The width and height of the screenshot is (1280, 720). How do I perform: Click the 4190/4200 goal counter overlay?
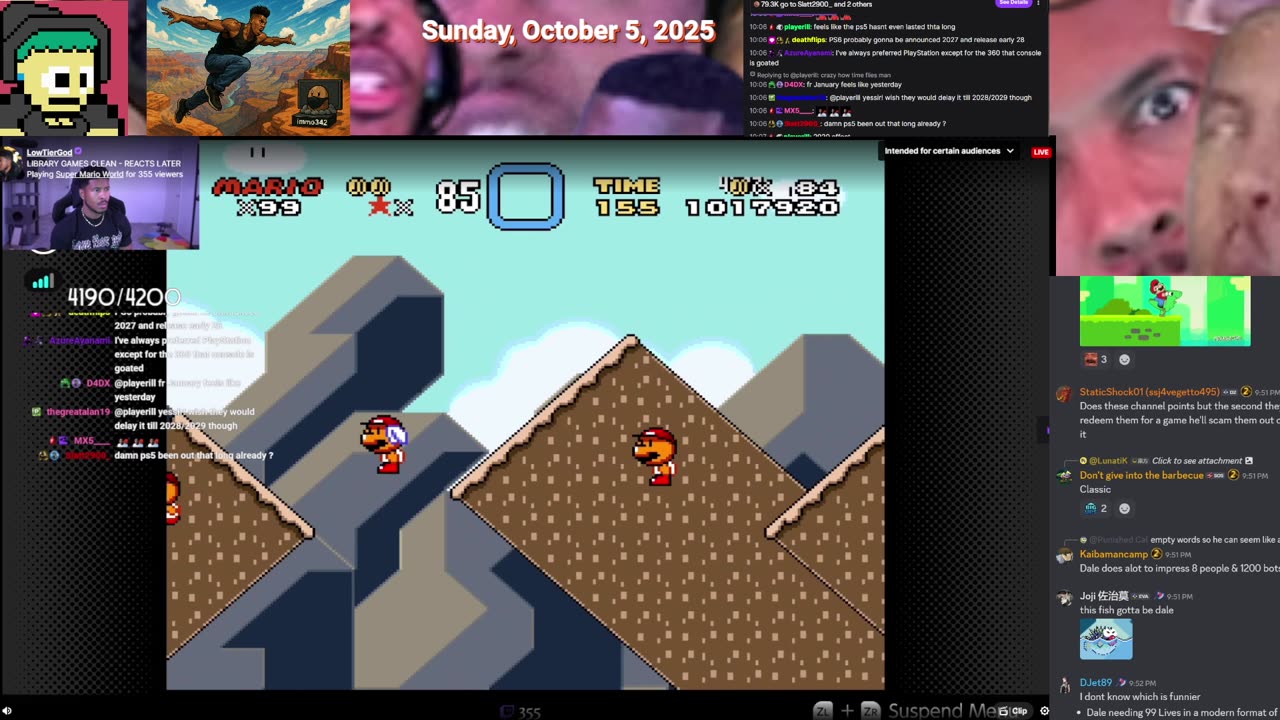coord(123,297)
